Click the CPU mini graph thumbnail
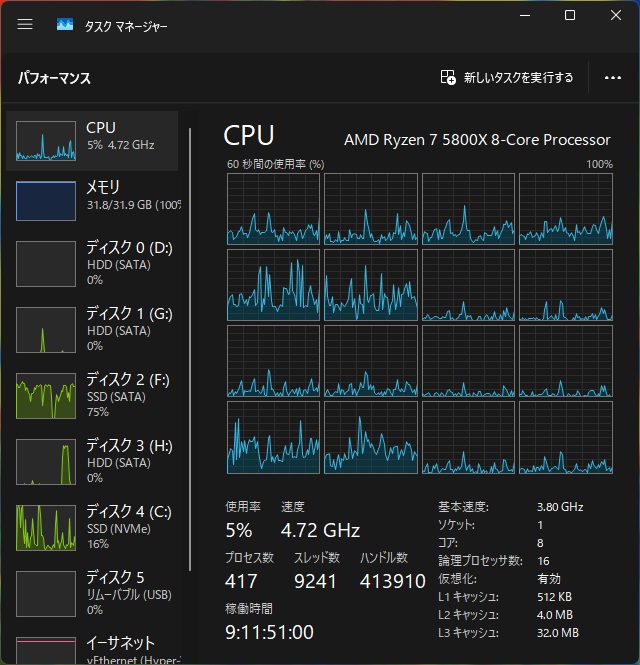This screenshot has height=665, width=640. coord(46,141)
